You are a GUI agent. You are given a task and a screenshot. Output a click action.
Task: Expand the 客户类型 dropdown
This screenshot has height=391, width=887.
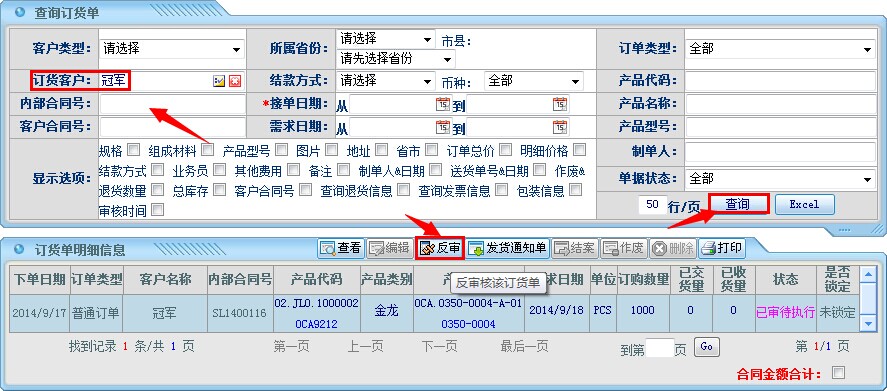pyautogui.click(x=172, y=49)
